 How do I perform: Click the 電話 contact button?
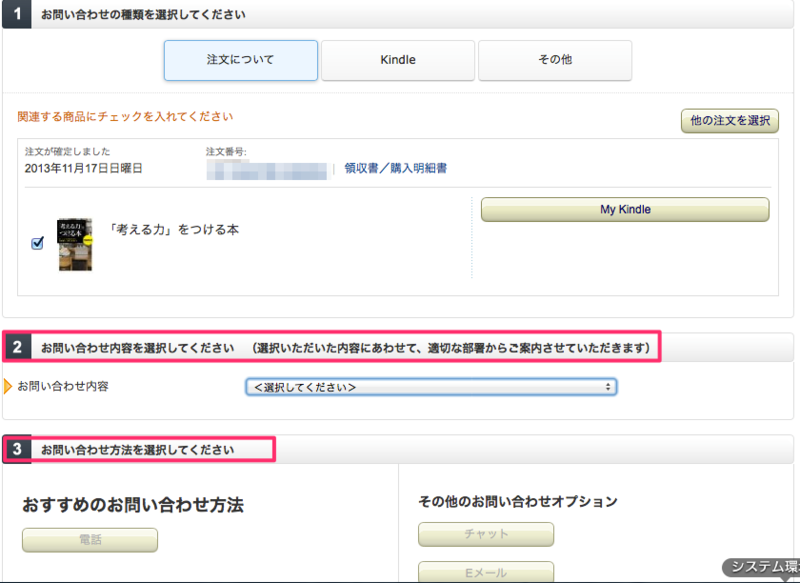tap(90, 540)
